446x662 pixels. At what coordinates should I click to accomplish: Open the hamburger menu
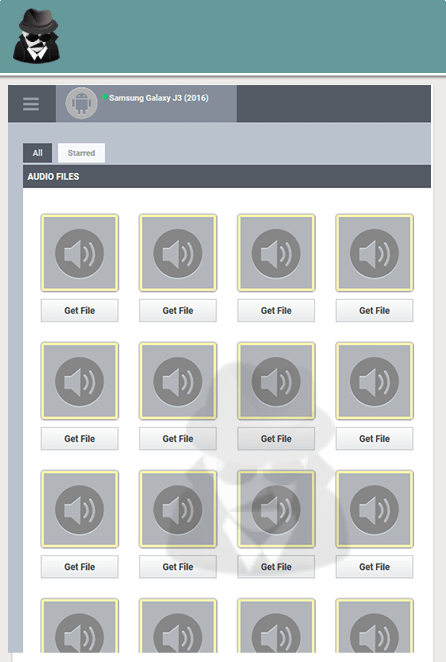(31, 104)
